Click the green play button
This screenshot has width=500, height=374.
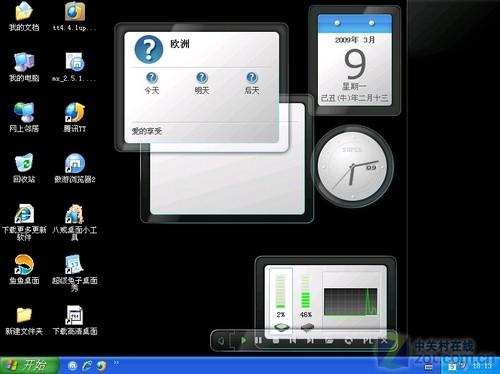[243, 340]
